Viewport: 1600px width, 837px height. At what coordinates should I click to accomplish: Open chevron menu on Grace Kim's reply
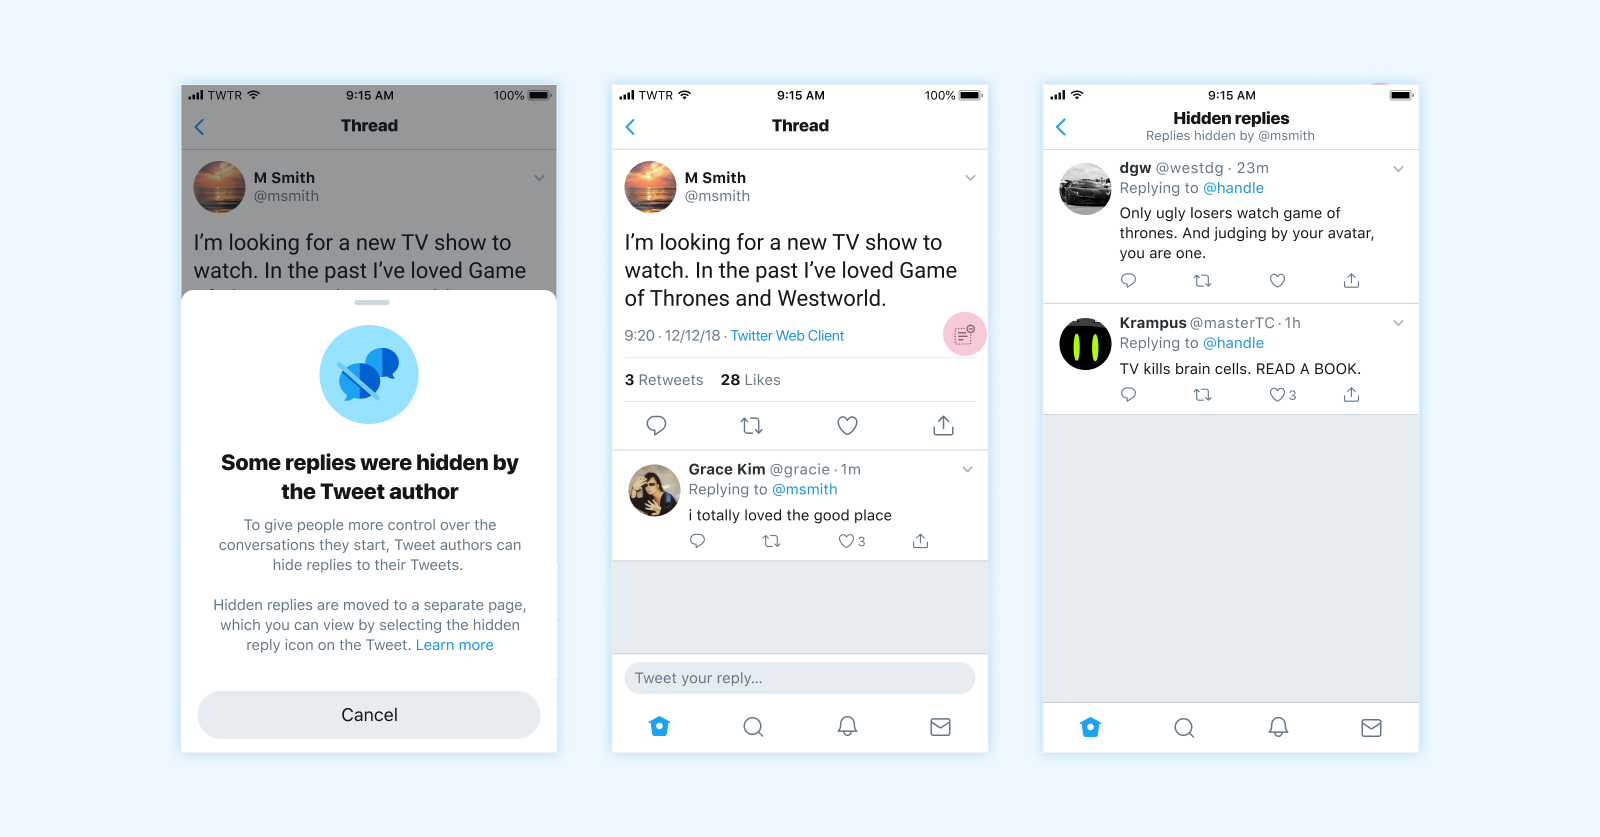(967, 469)
